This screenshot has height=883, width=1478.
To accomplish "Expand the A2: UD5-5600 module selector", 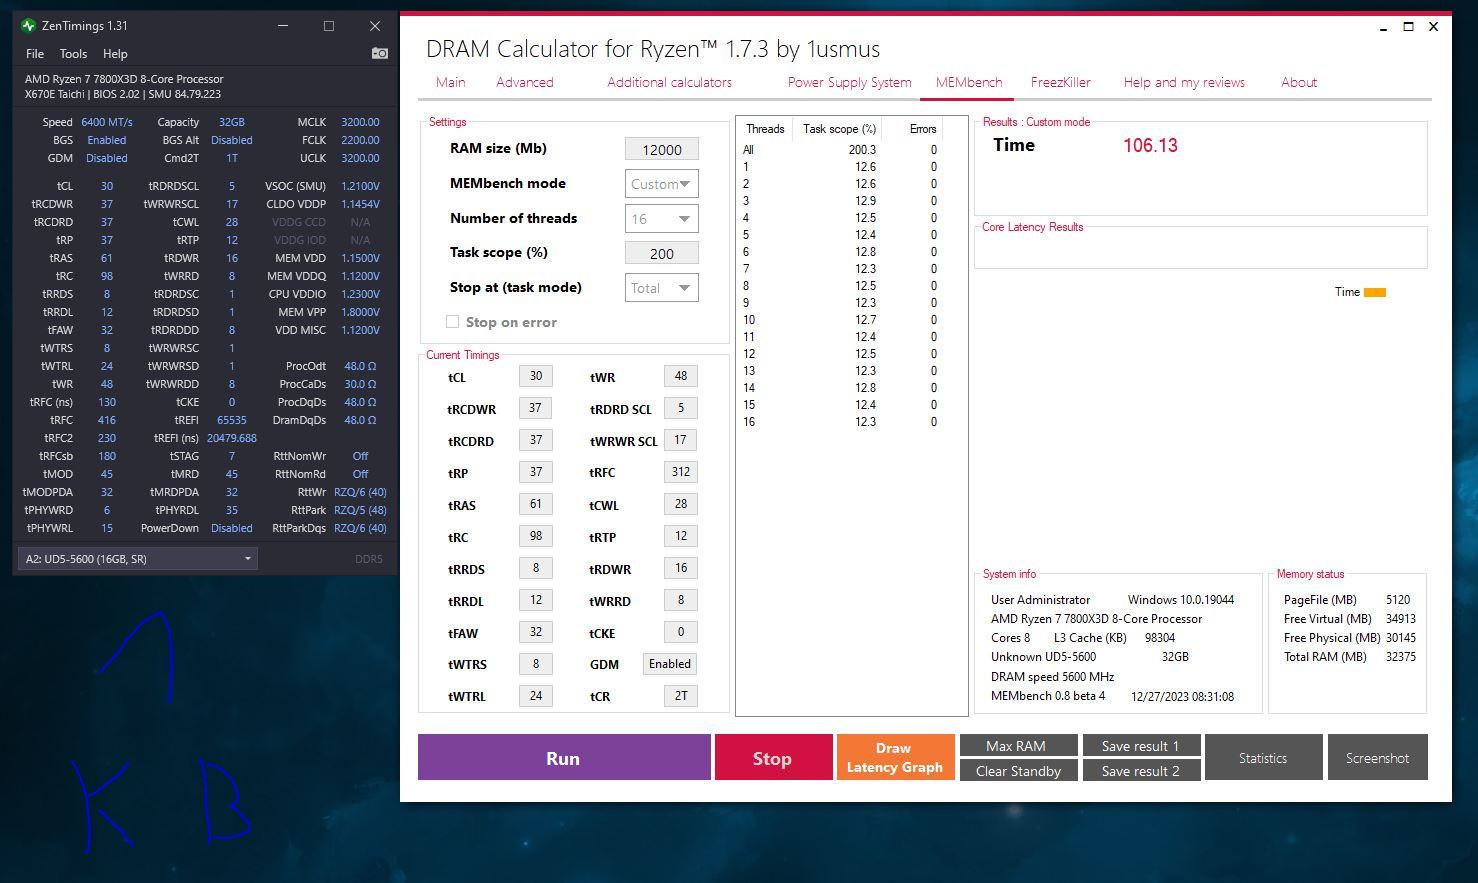I will click(x=138, y=559).
